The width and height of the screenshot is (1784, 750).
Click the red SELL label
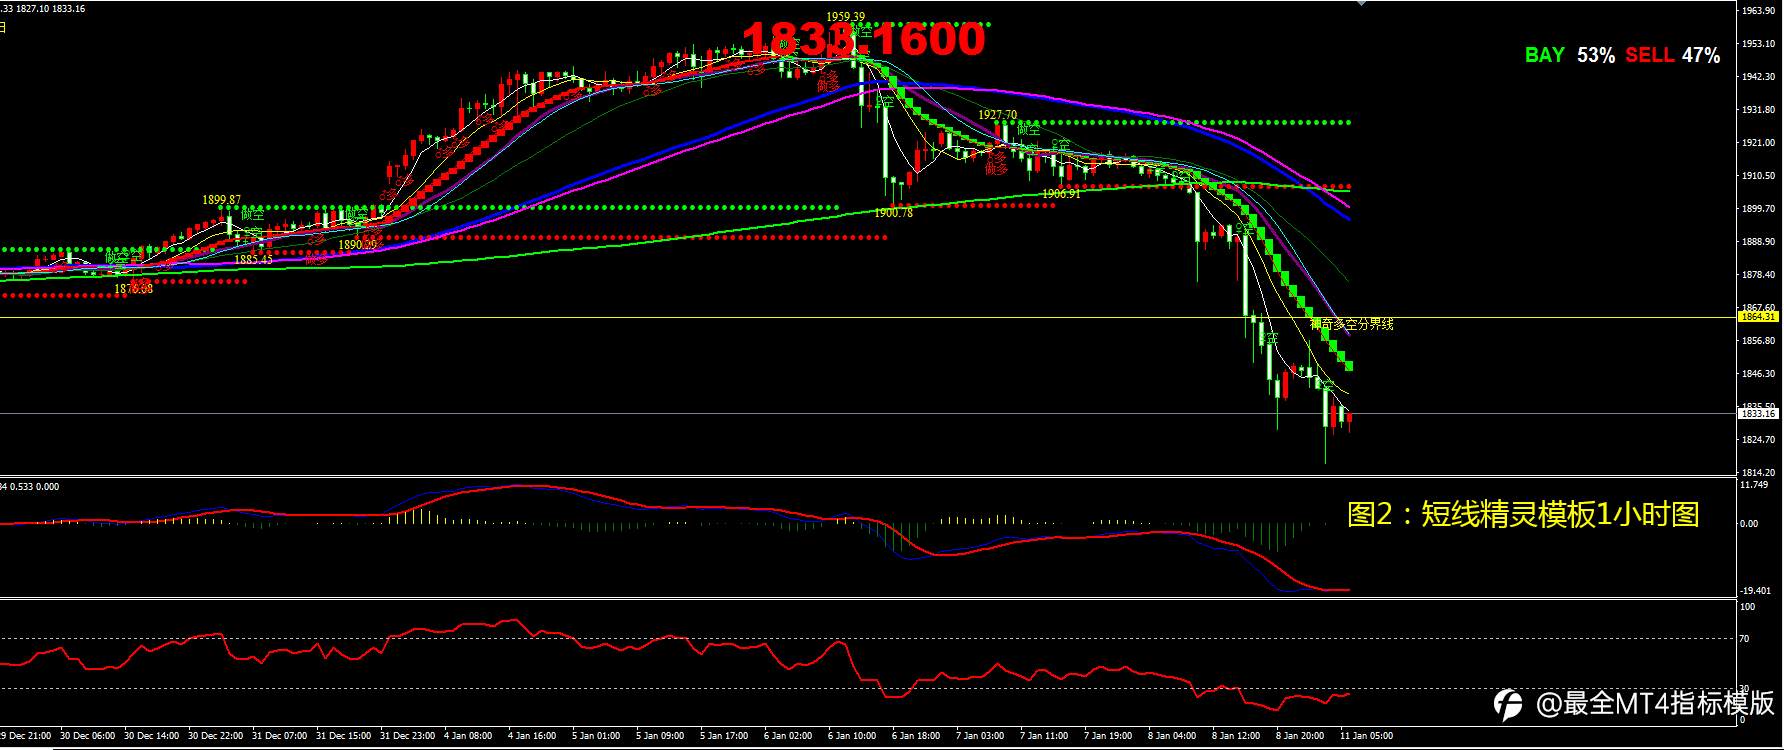1650,55
